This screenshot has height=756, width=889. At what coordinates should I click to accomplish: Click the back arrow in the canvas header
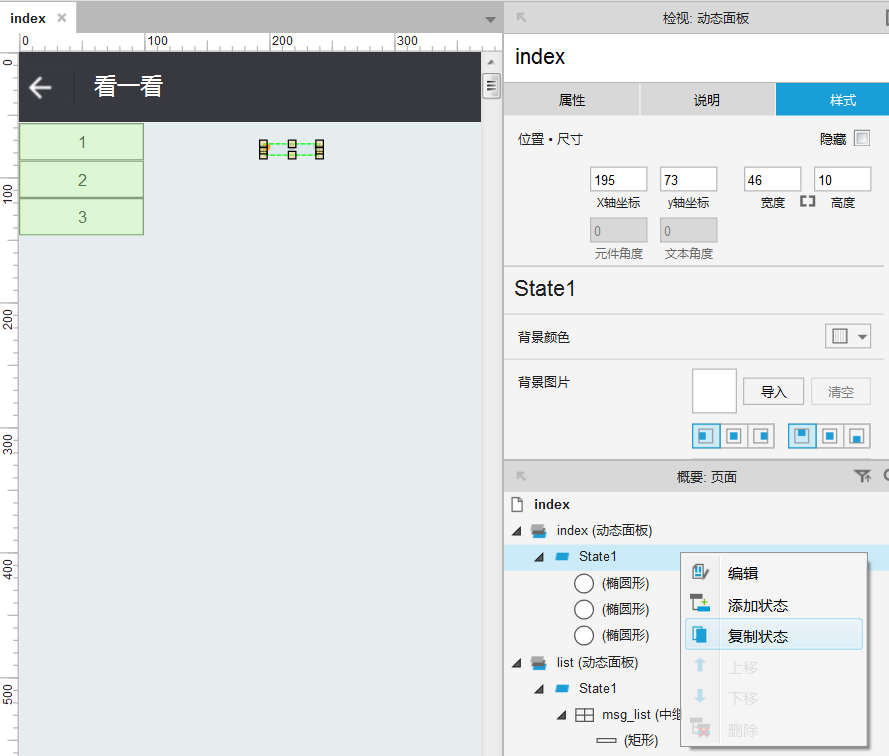(40, 87)
